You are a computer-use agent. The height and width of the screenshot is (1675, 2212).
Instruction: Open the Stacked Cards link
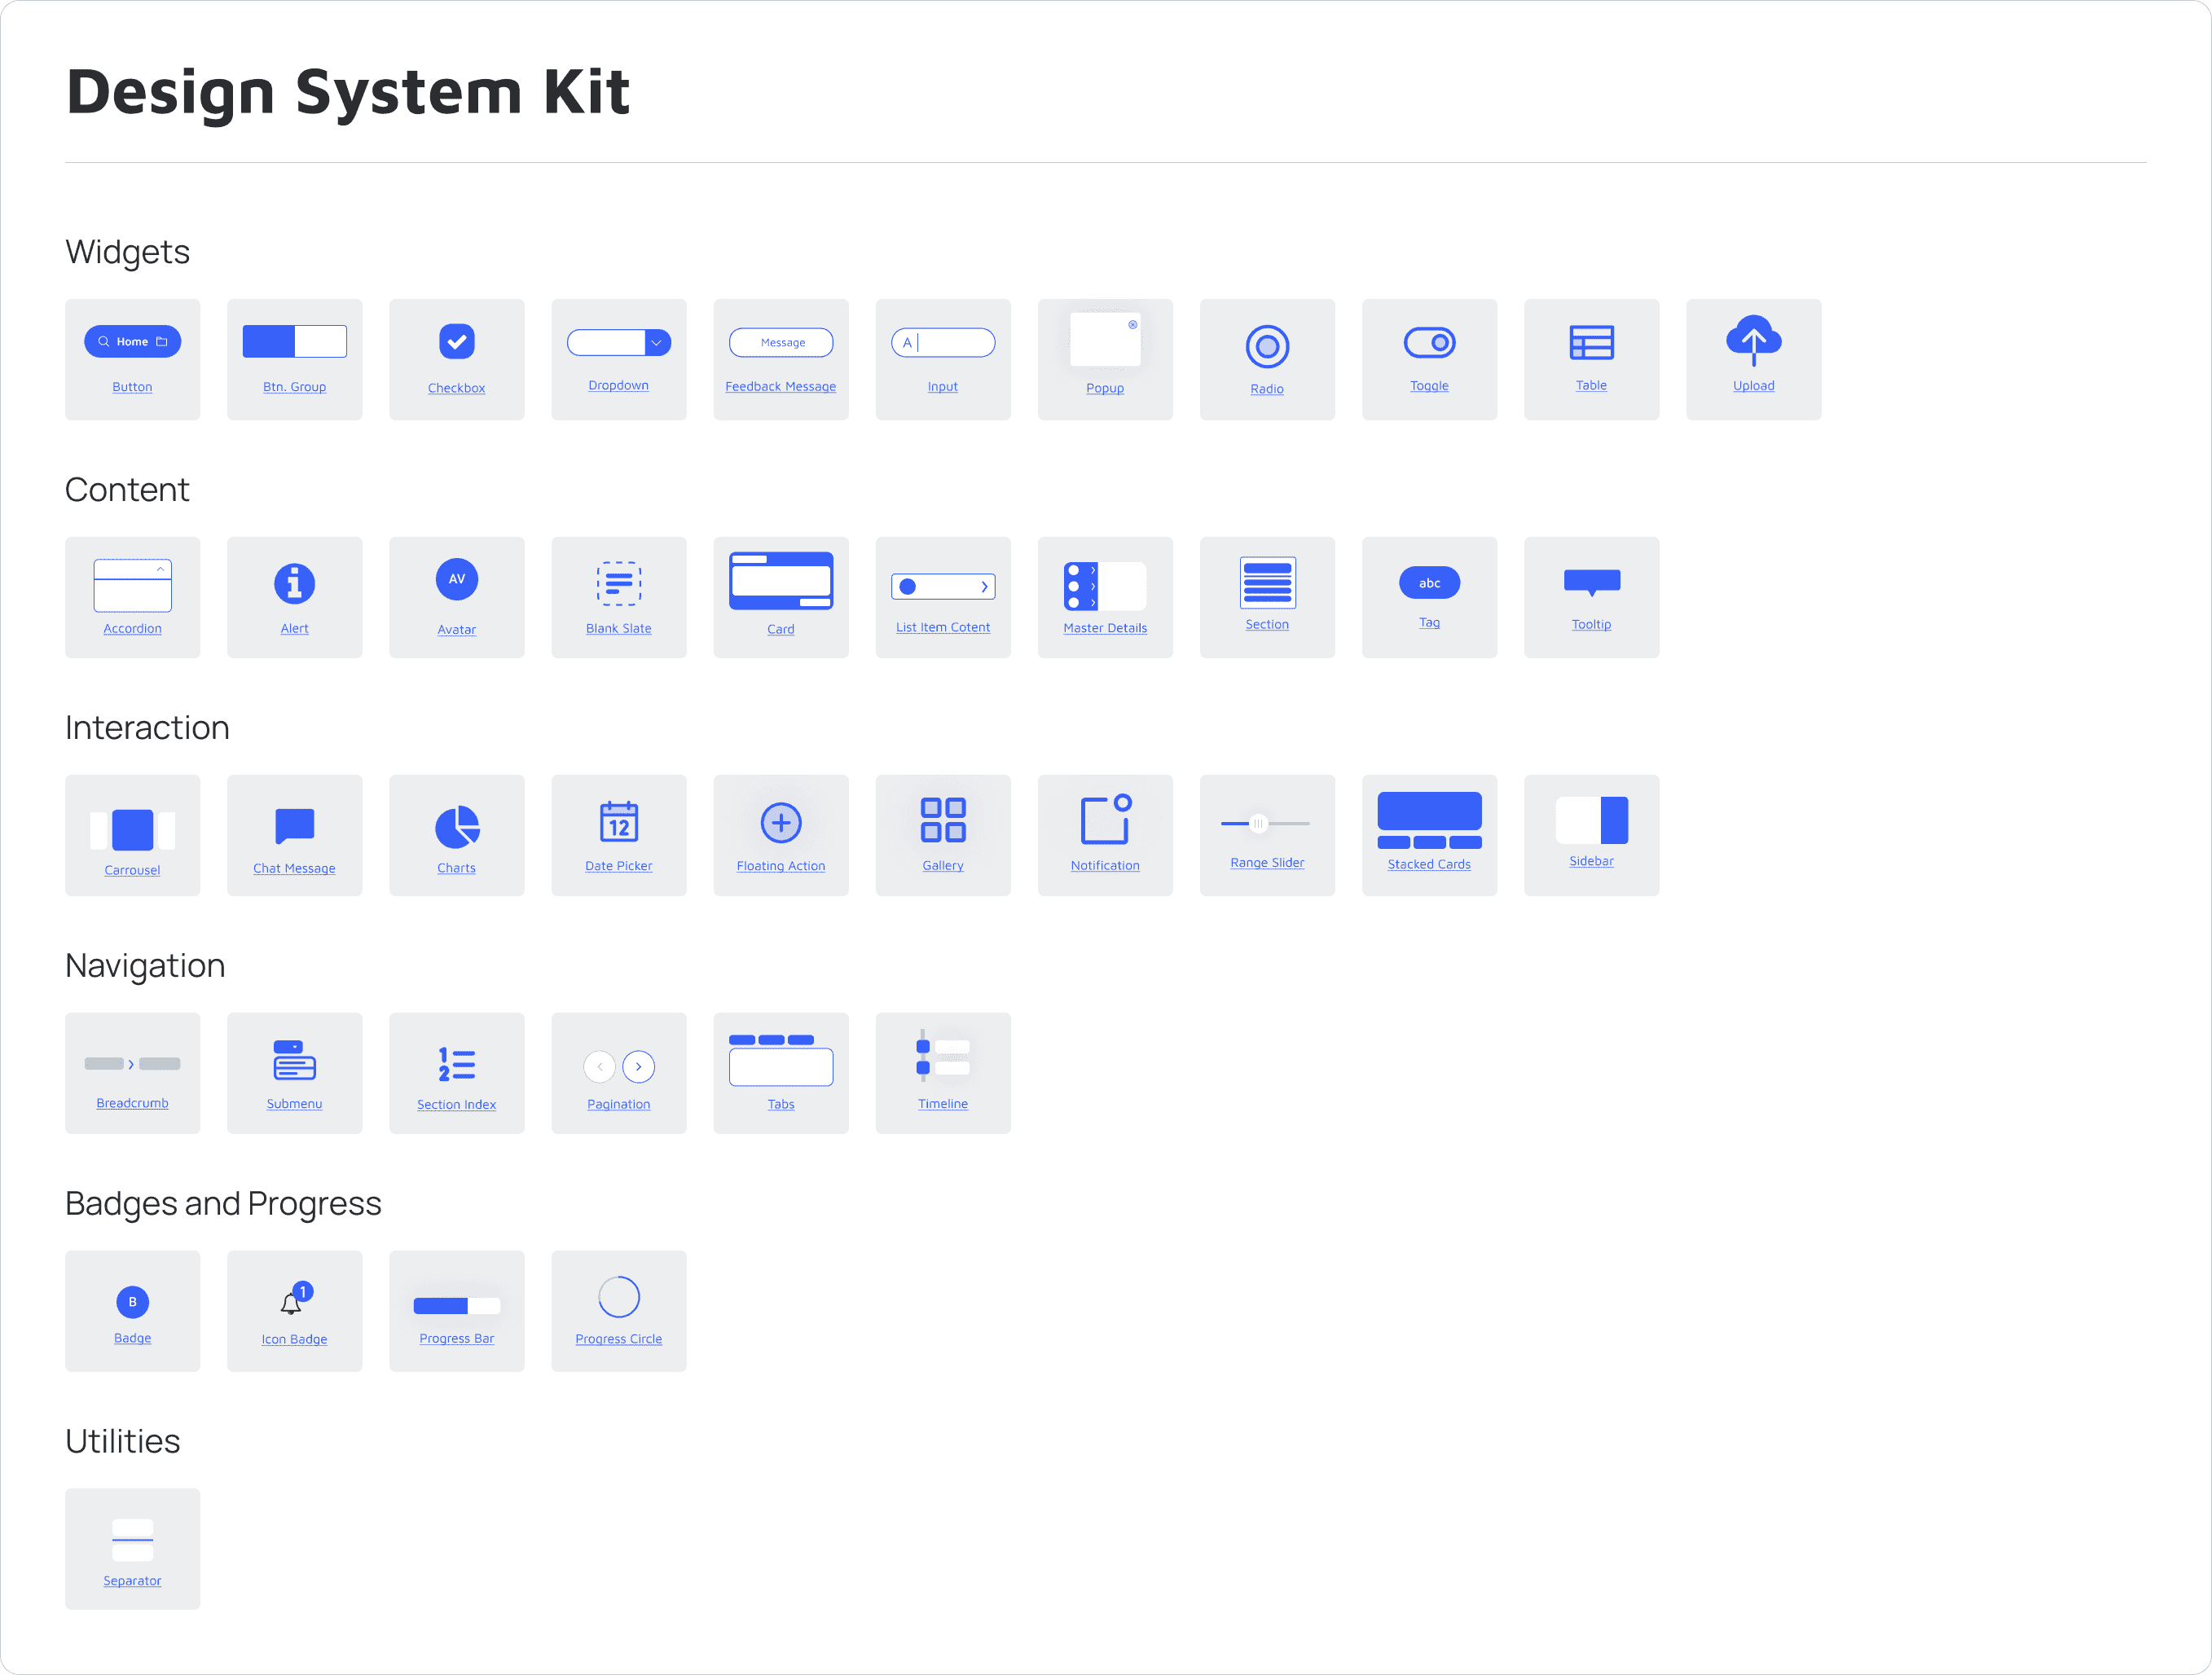pyautogui.click(x=1429, y=864)
